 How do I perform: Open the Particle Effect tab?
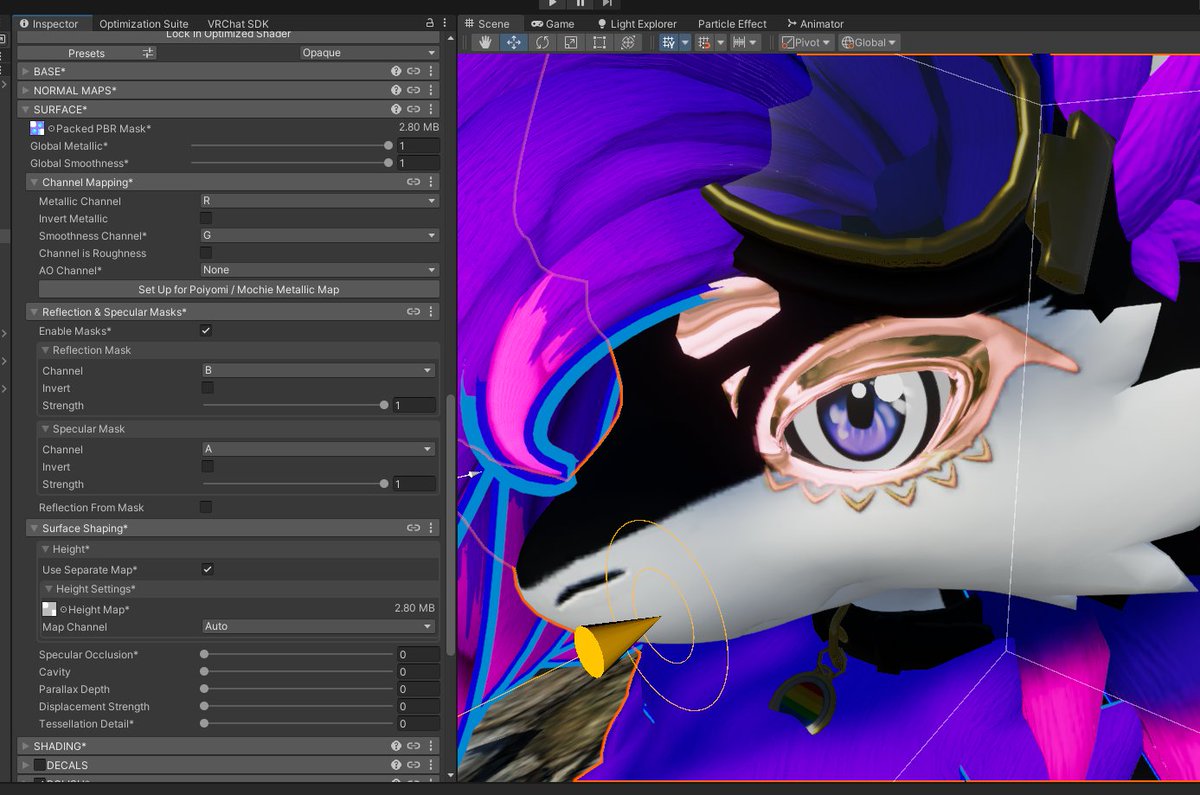[x=732, y=24]
